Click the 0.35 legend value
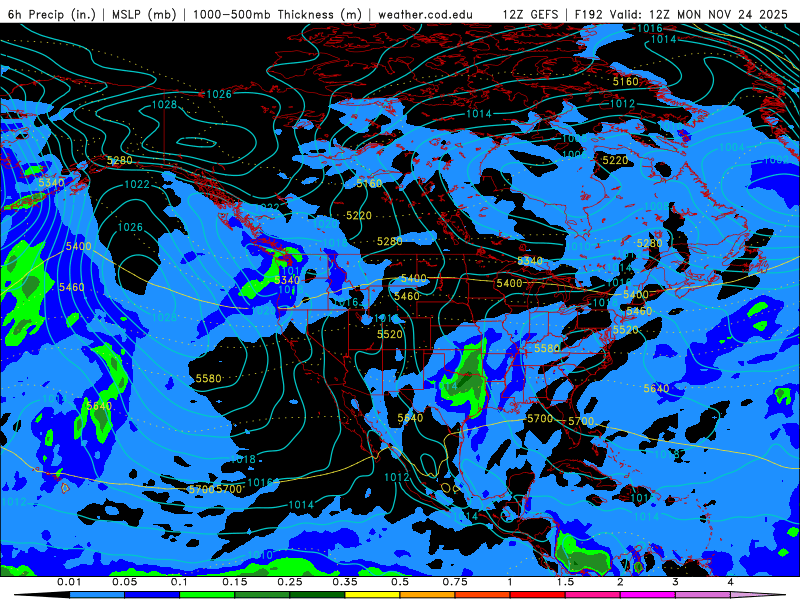The width and height of the screenshot is (800, 600). (x=345, y=582)
